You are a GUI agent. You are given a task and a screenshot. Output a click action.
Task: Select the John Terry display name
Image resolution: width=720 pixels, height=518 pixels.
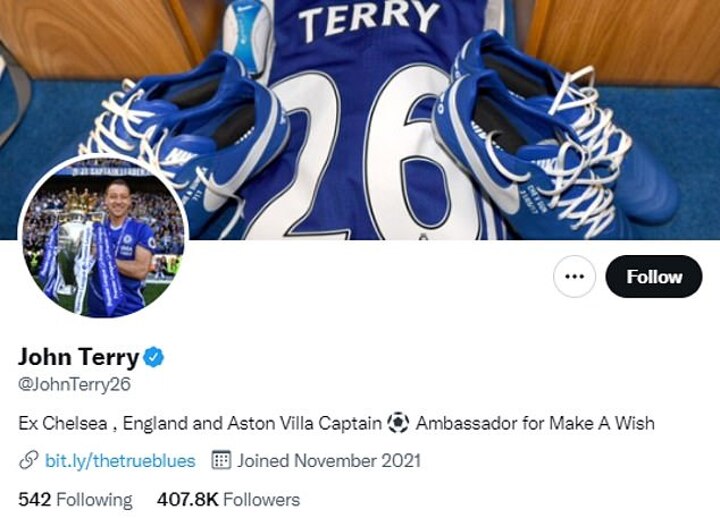[78, 357]
